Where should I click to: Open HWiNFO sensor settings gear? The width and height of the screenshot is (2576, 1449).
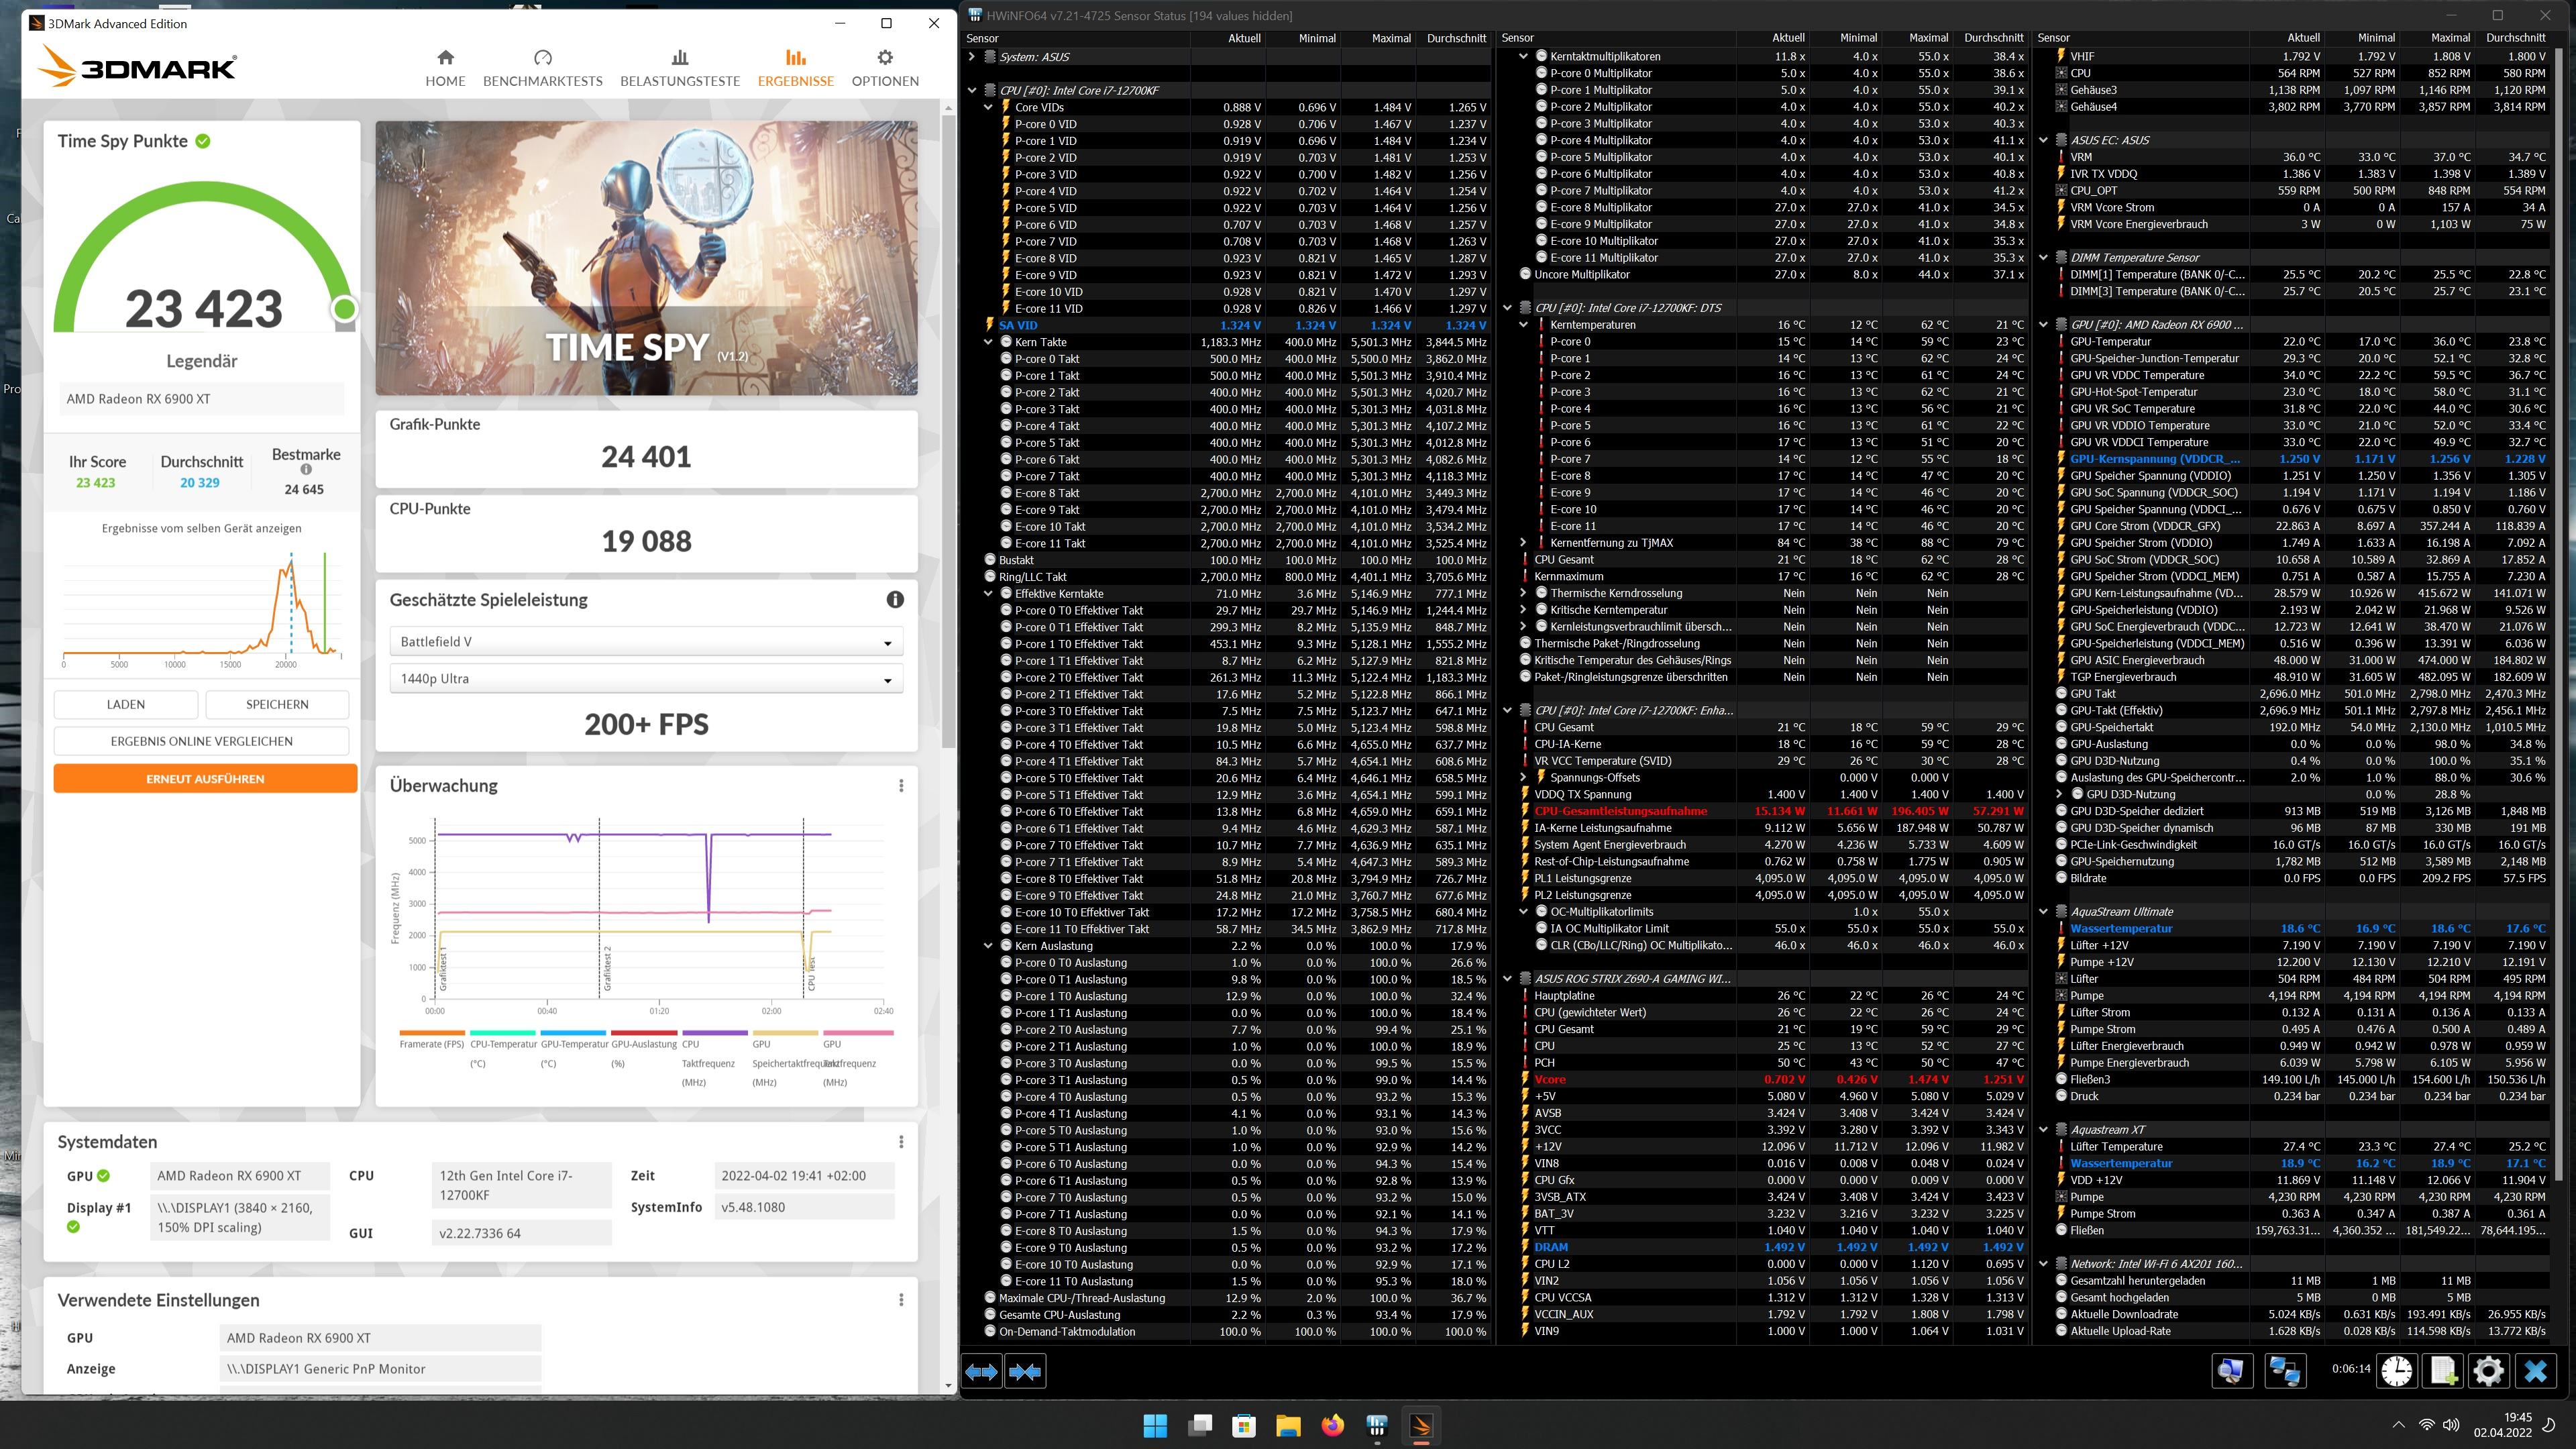(x=2488, y=1370)
